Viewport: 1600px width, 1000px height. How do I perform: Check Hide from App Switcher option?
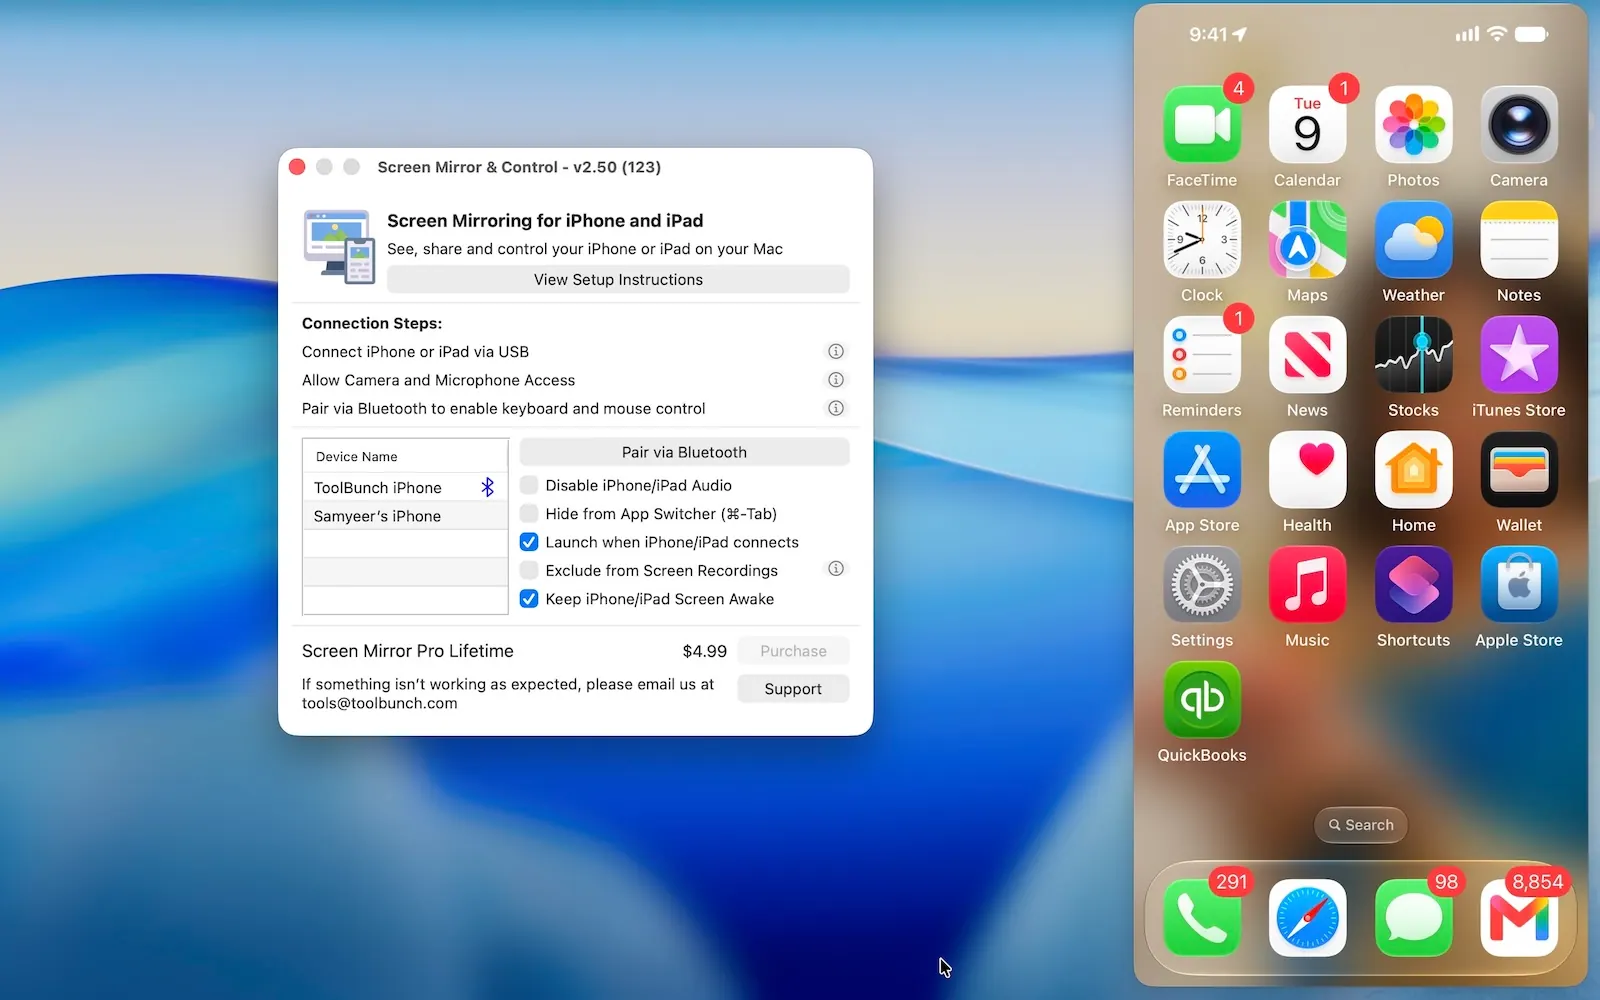[529, 514]
